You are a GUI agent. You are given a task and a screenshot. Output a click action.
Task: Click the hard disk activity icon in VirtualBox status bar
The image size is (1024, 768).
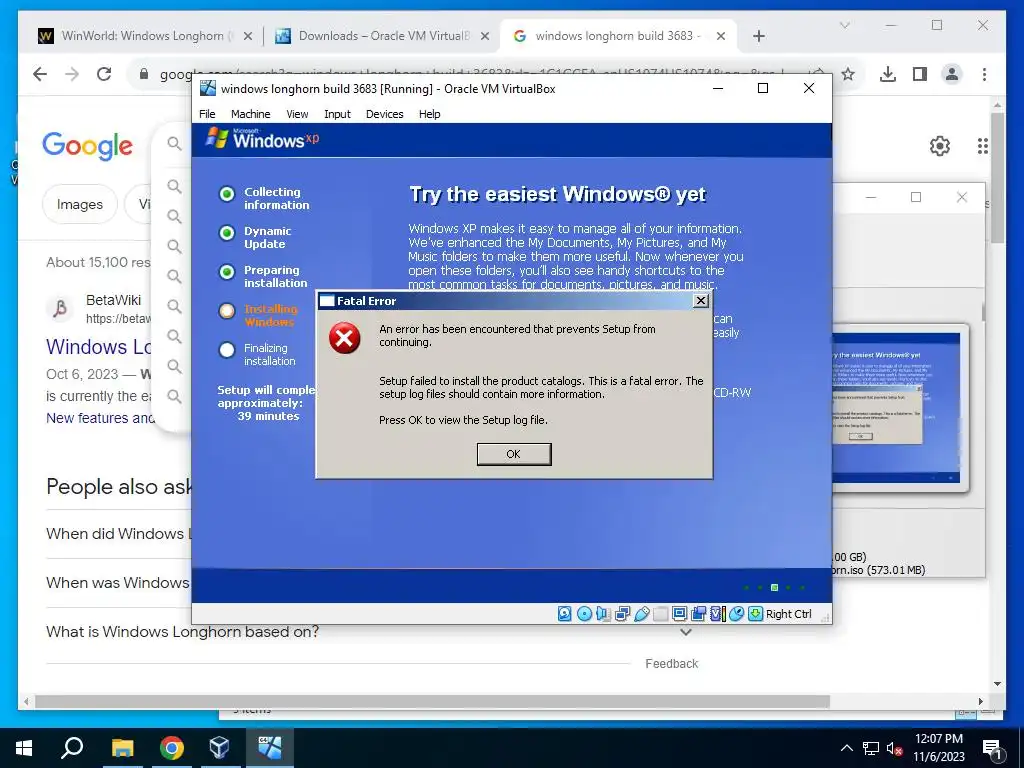(x=565, y=614)
